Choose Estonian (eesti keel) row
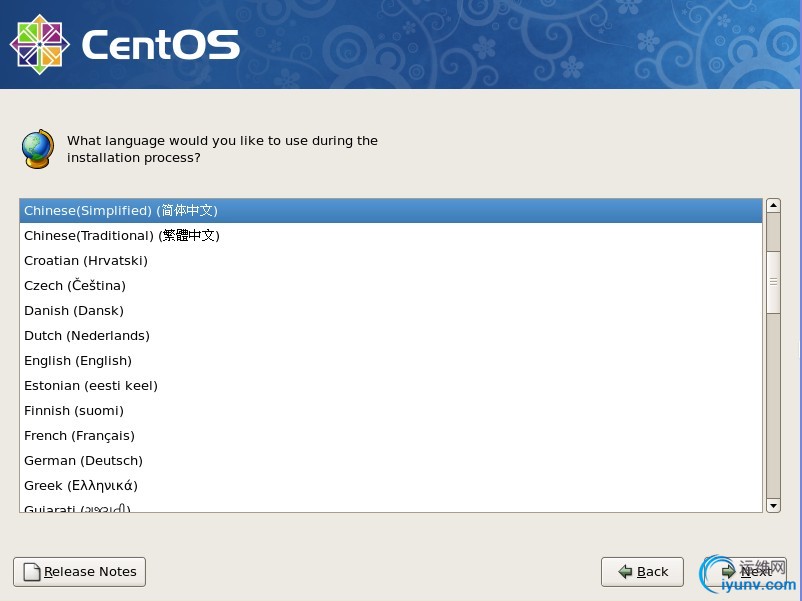The height and width of the screenshot is (601, 802). (391, 386)
